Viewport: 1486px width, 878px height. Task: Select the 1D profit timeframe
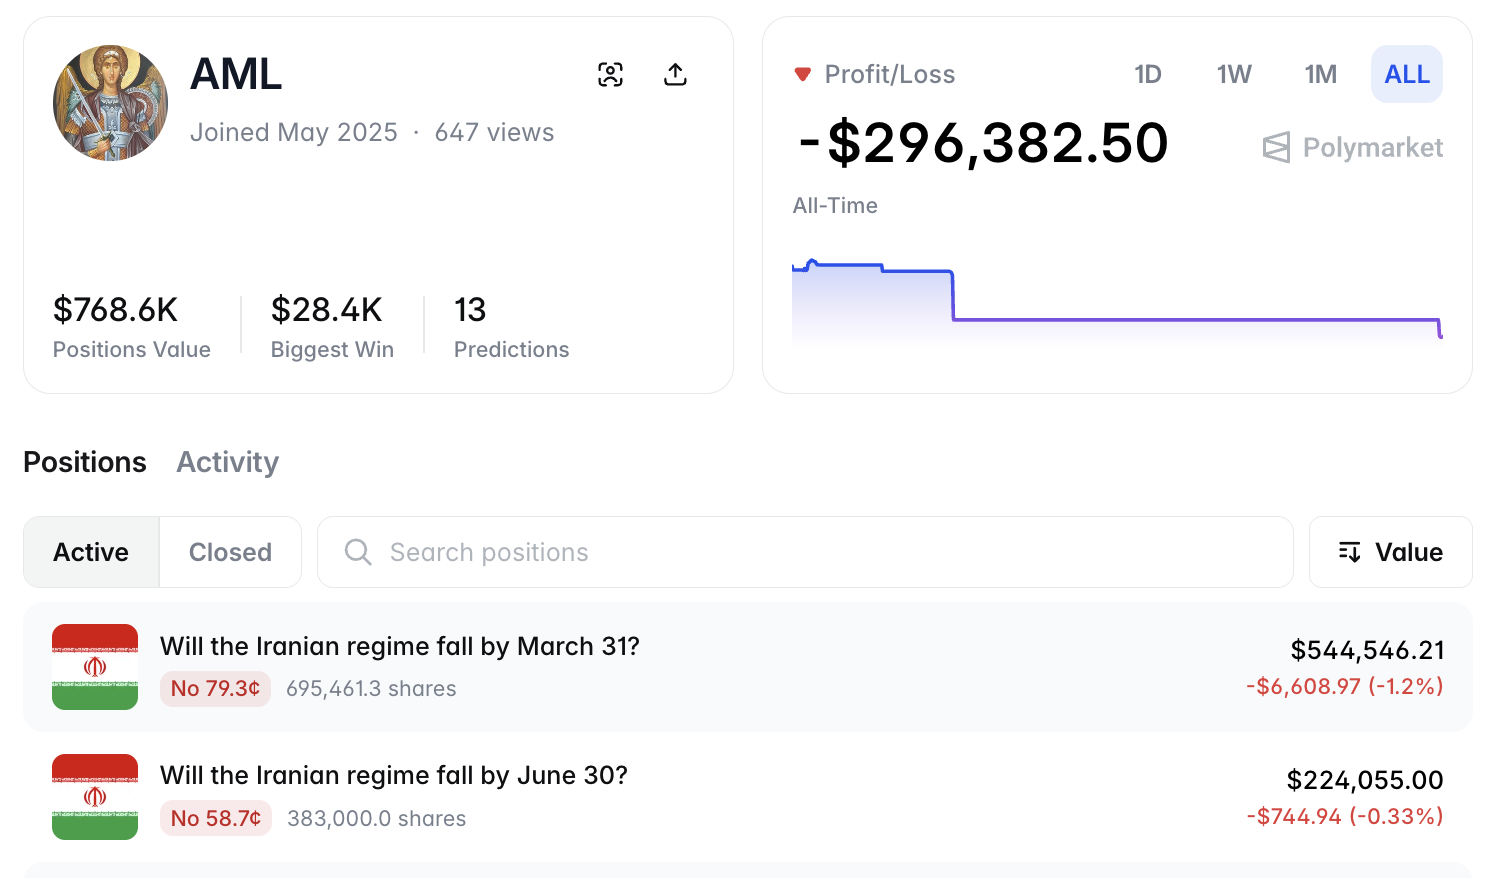(1147, 75)
